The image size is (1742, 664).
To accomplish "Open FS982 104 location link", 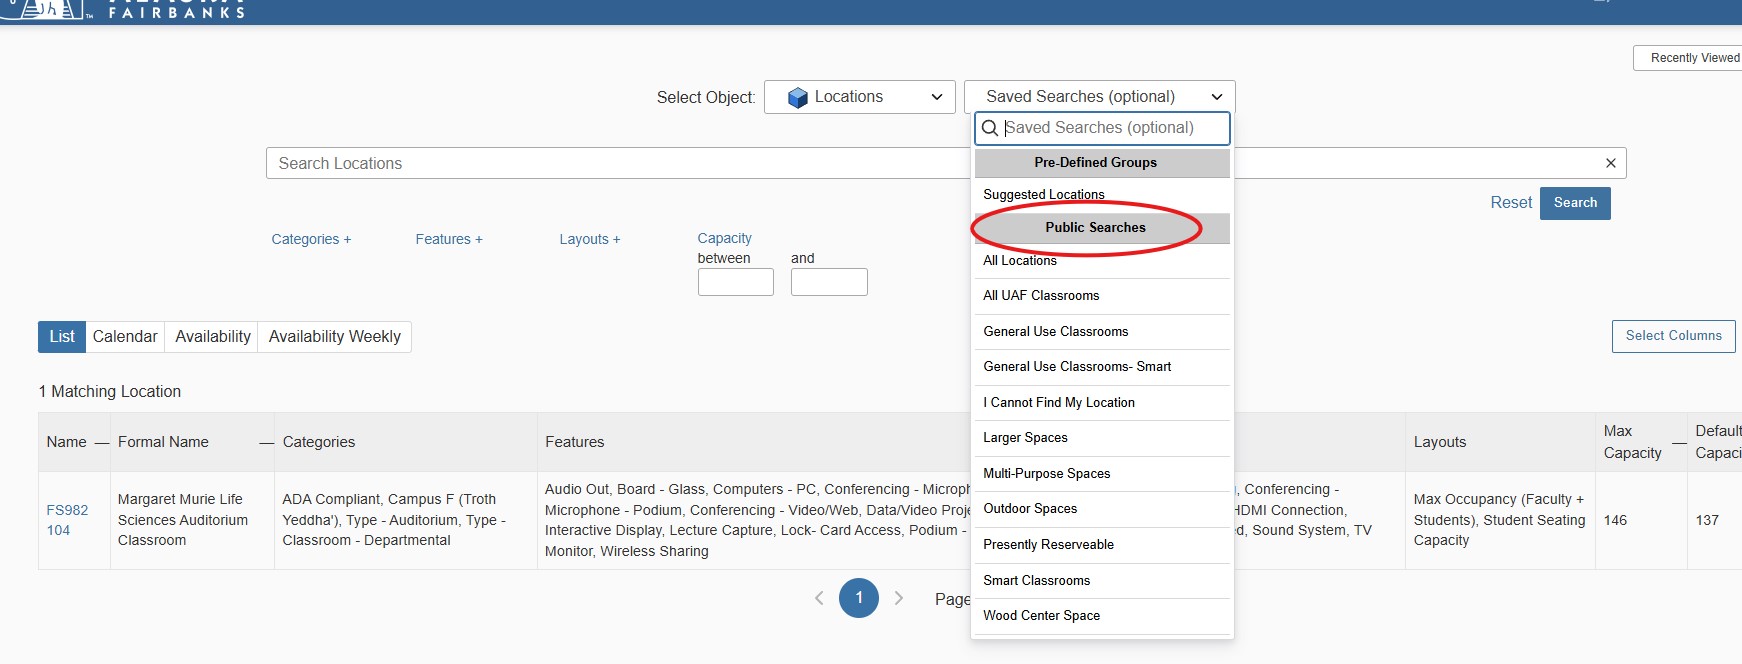I will [67, 520].
